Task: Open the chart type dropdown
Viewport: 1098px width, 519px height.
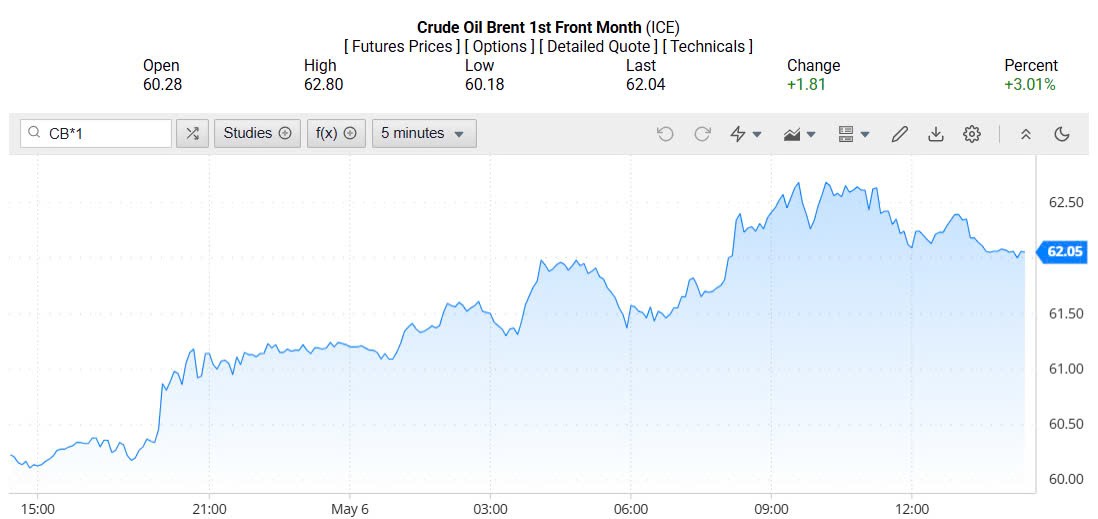Action: (x=800, y=134)
